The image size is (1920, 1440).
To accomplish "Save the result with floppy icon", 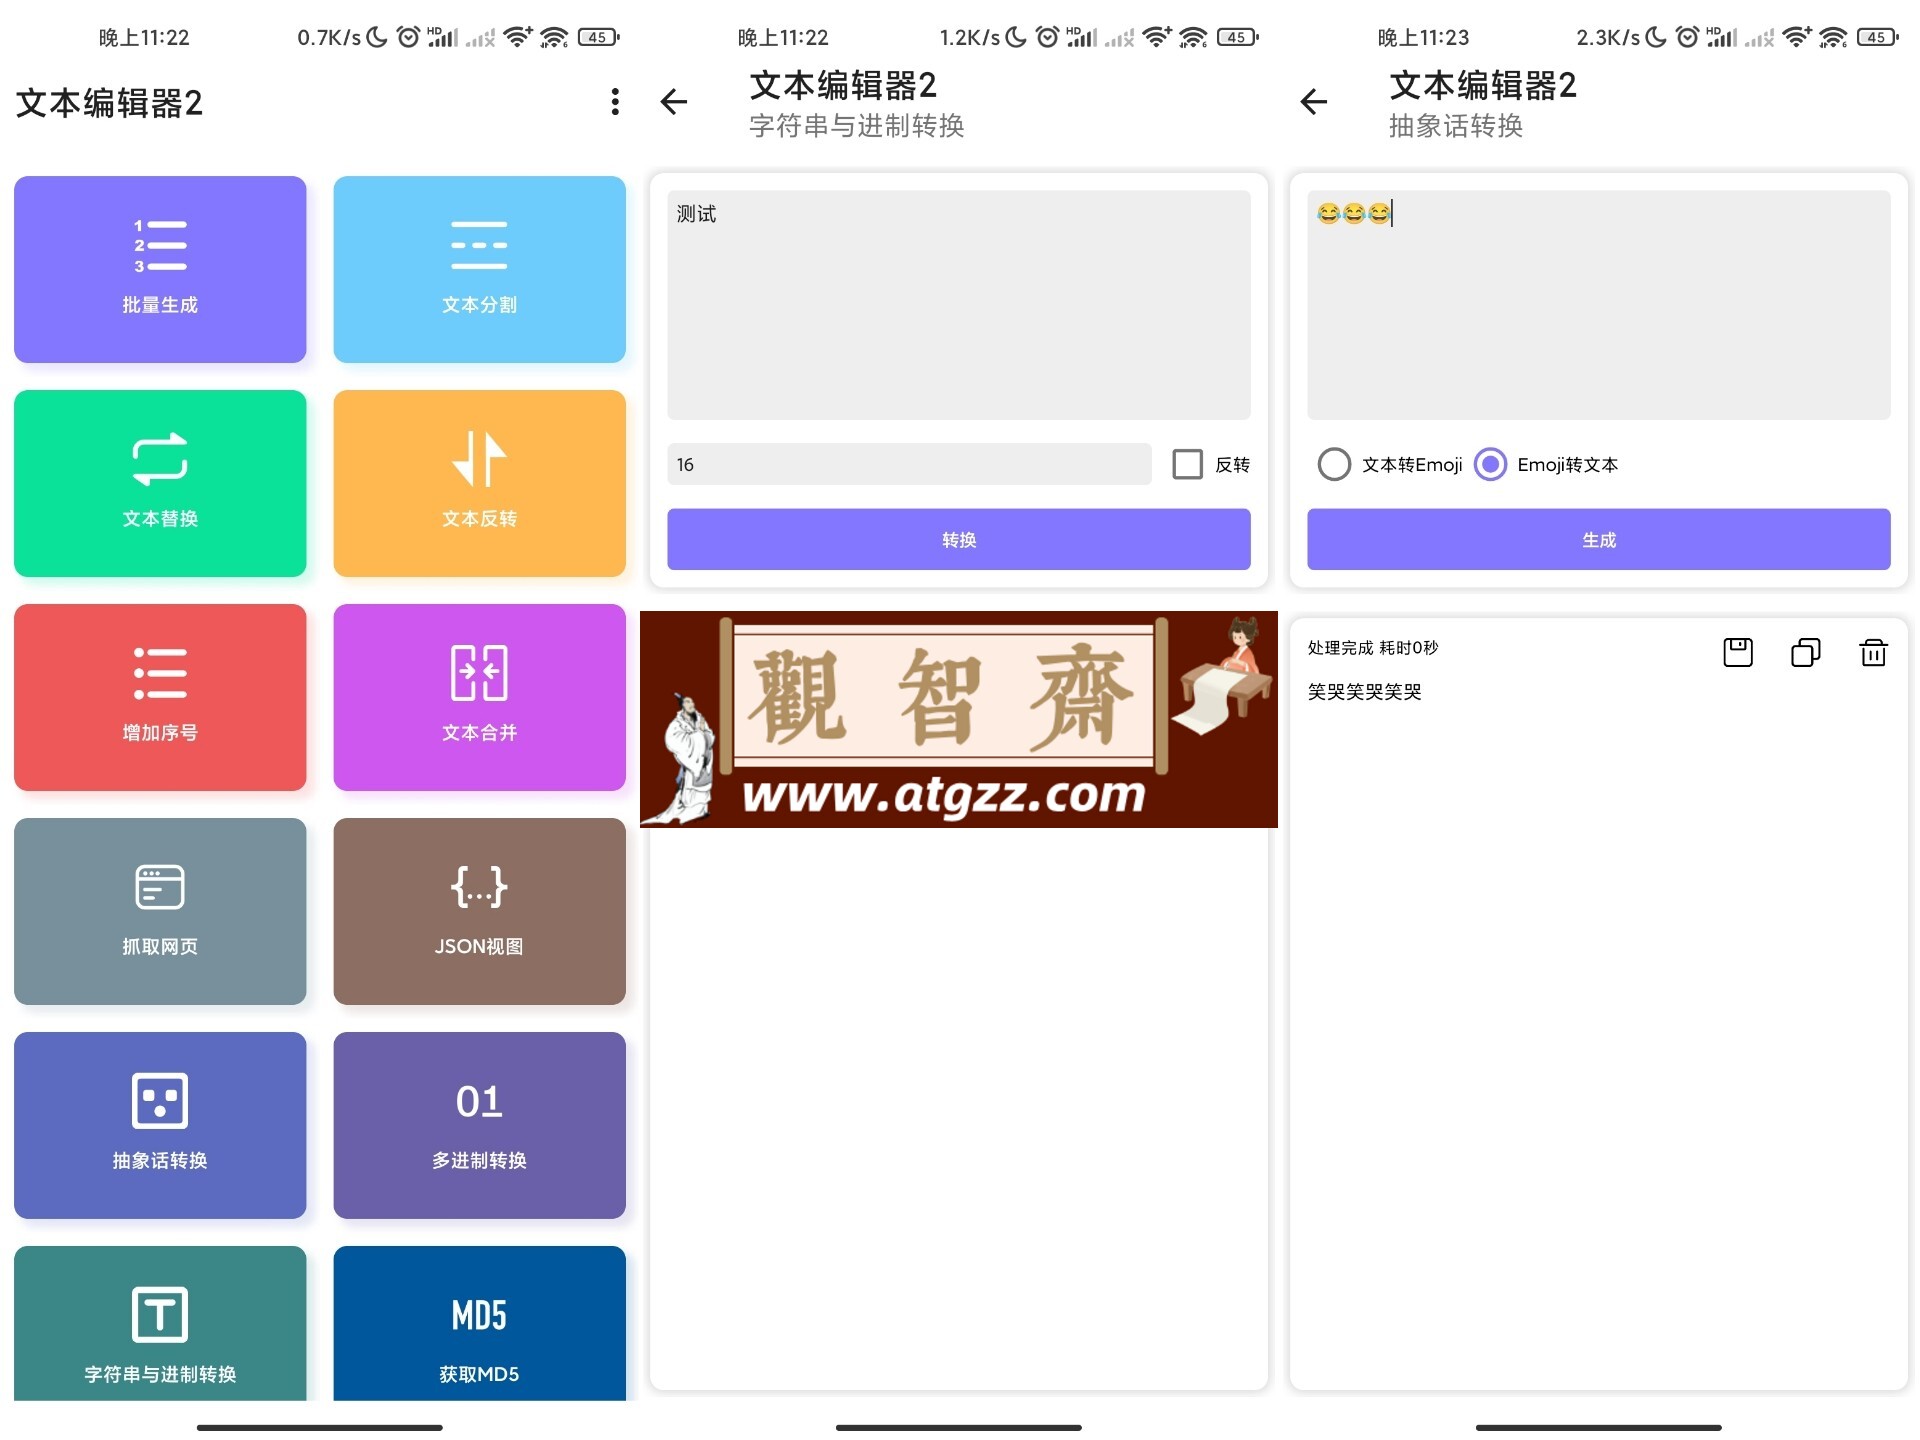I will coord(1738,653).
